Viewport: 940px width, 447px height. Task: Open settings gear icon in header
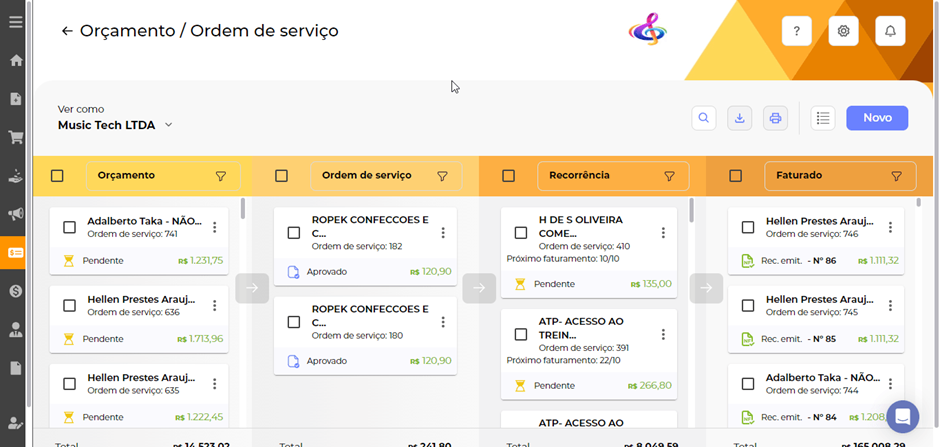[843, 31]
